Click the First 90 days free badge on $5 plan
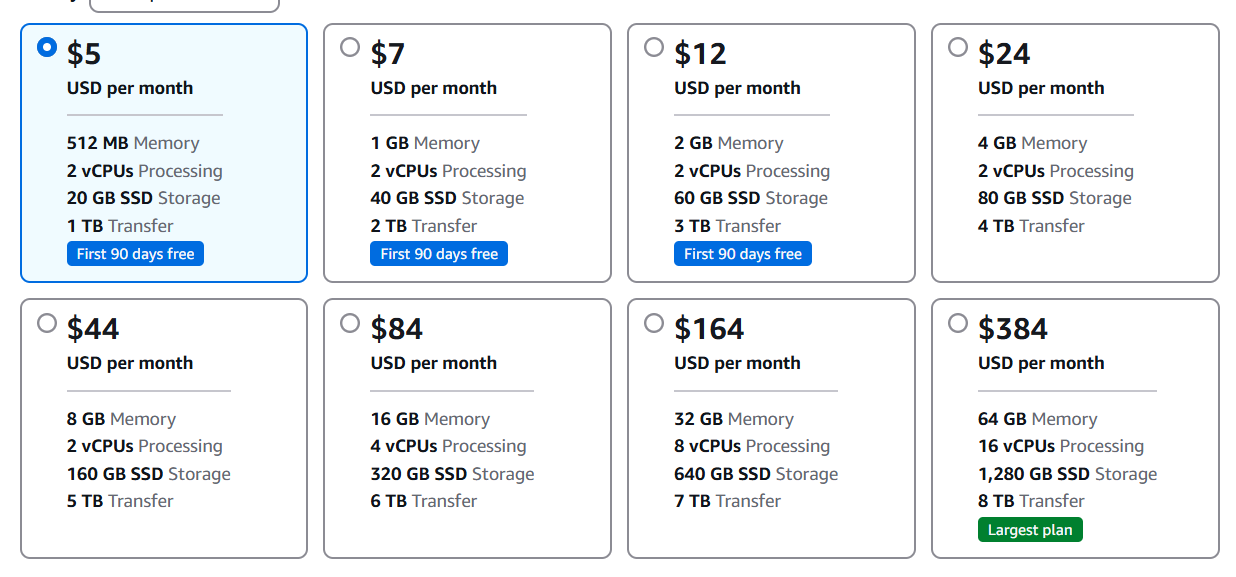Viewport: 1236px width, 577px height. 136,254
